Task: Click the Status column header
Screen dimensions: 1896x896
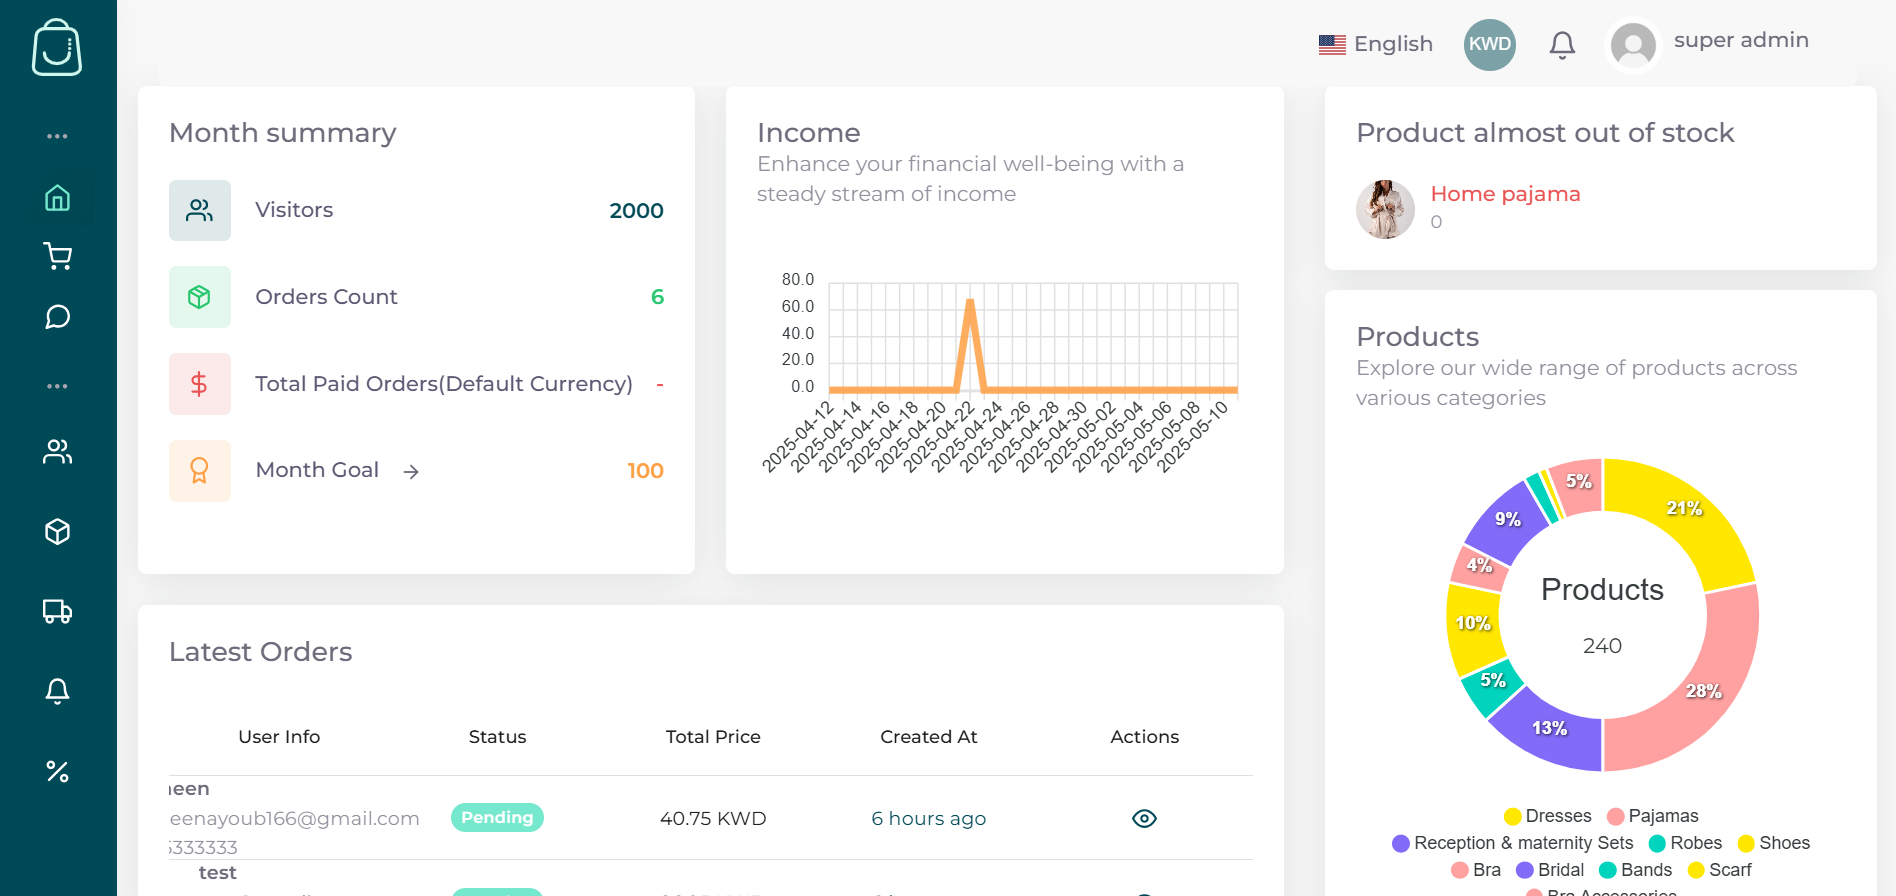Action: [497, 737]
